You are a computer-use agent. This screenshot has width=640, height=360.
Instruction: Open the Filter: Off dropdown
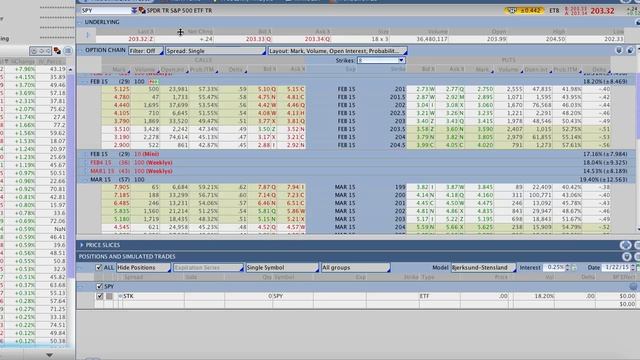146,51
